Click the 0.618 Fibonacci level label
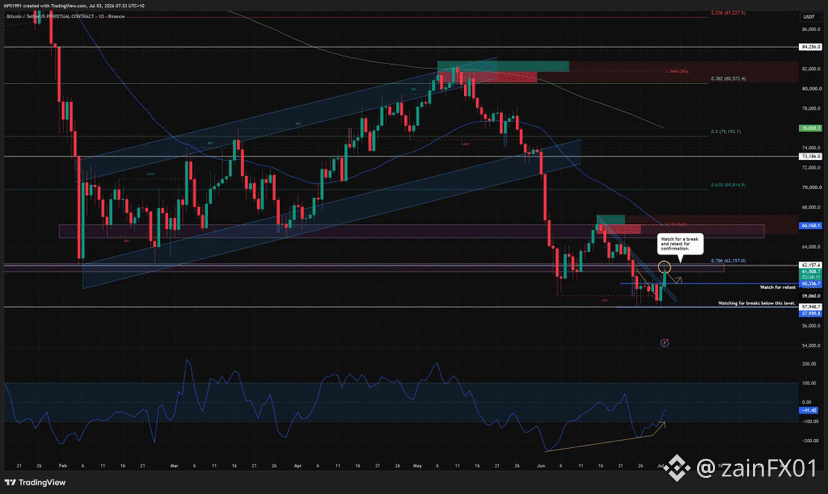Image resolution: width=828 pixels, height=494 pixels. 728,185
